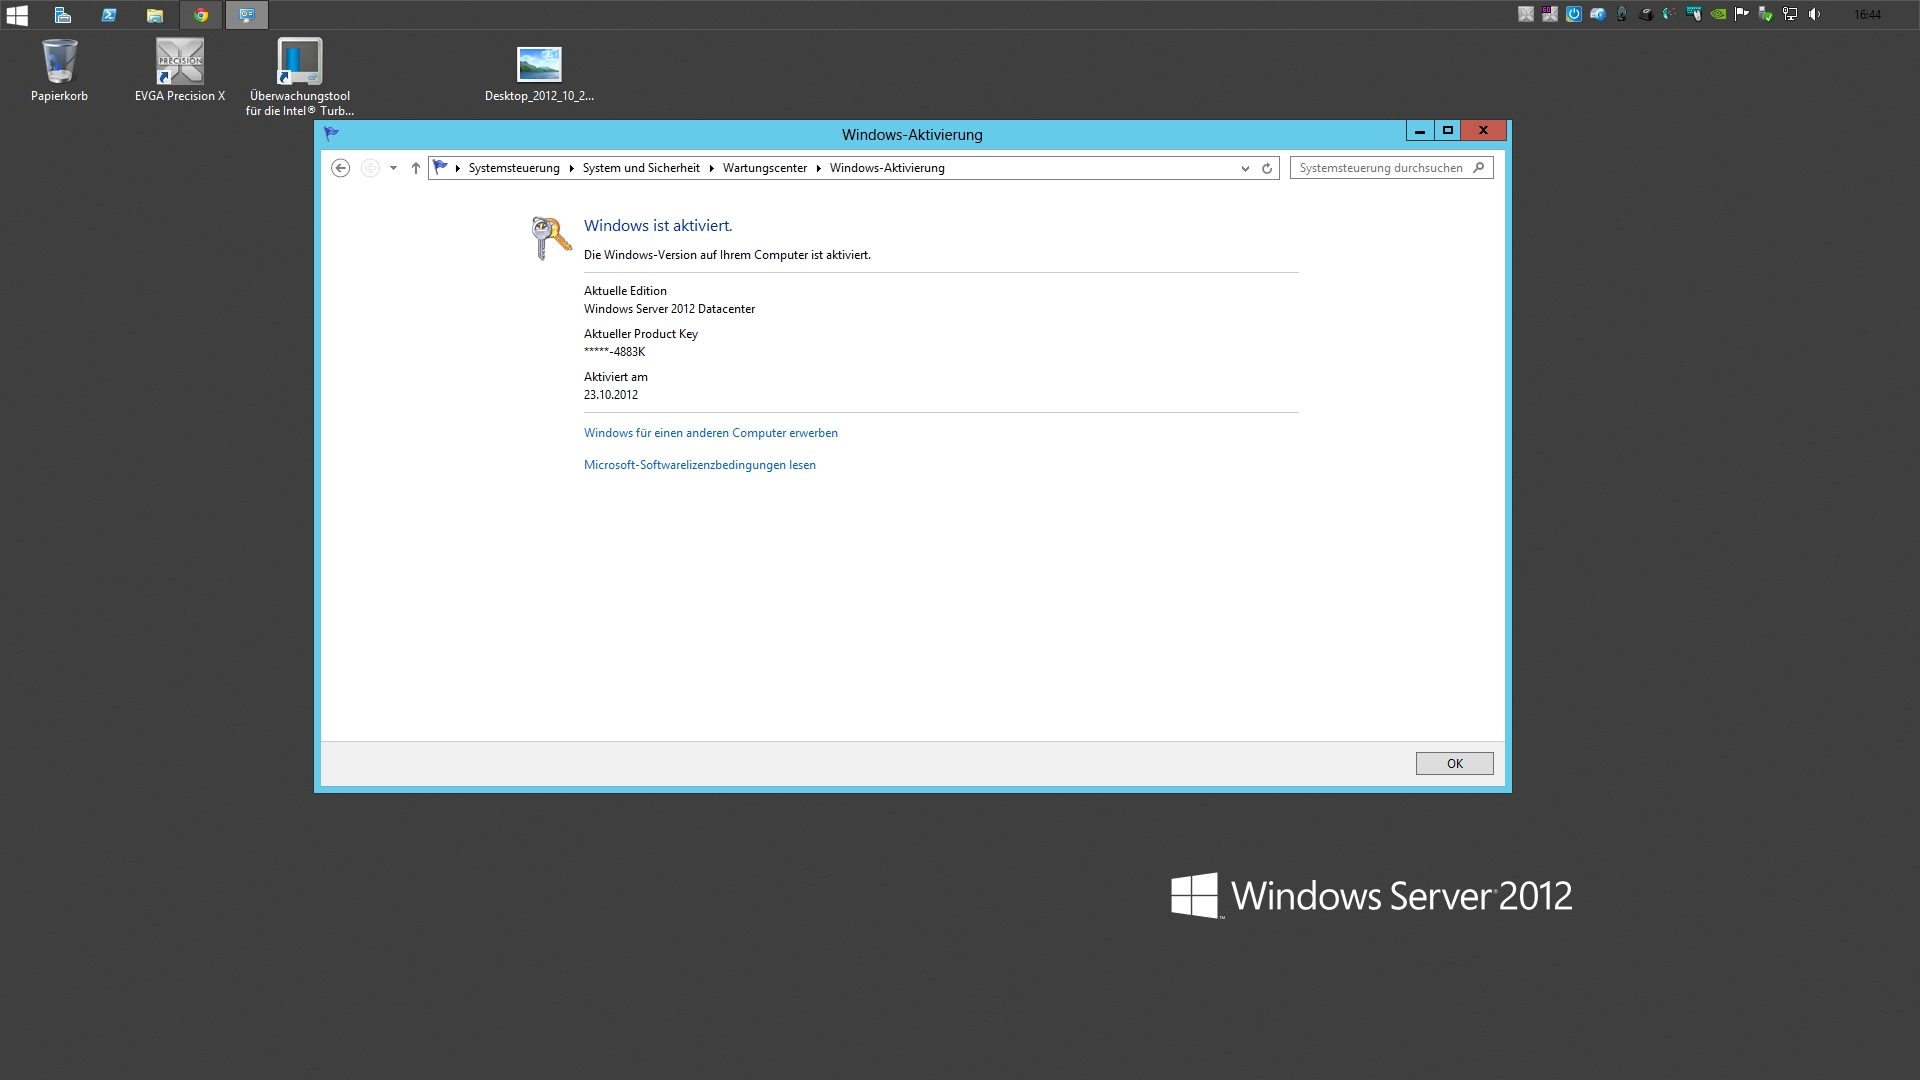Open the Microsoft-Softwarelizenzbedingungen lesen link
Screen dimensions: 1920x1080
[x=699, y=465]
